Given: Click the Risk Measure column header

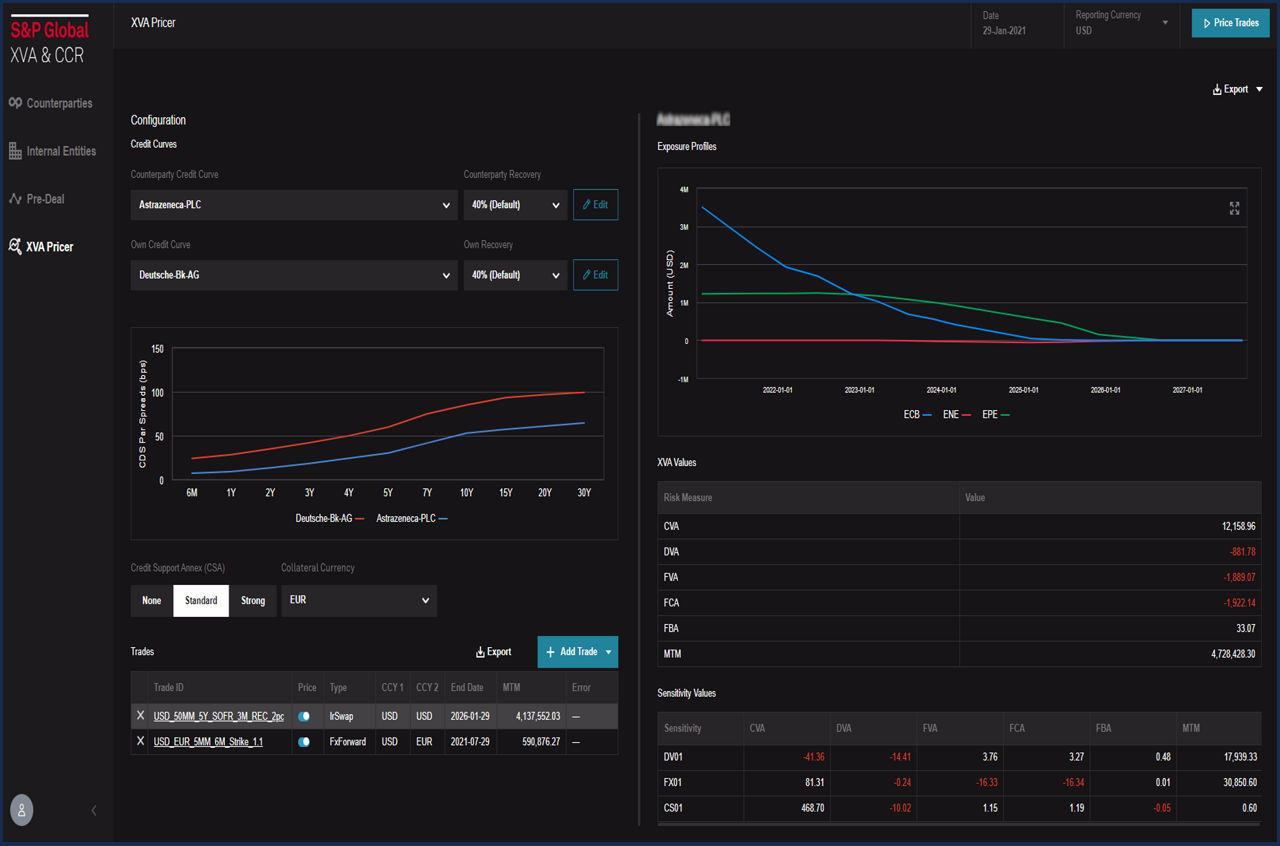Looking at the screenshot, I should pos(688,497).
